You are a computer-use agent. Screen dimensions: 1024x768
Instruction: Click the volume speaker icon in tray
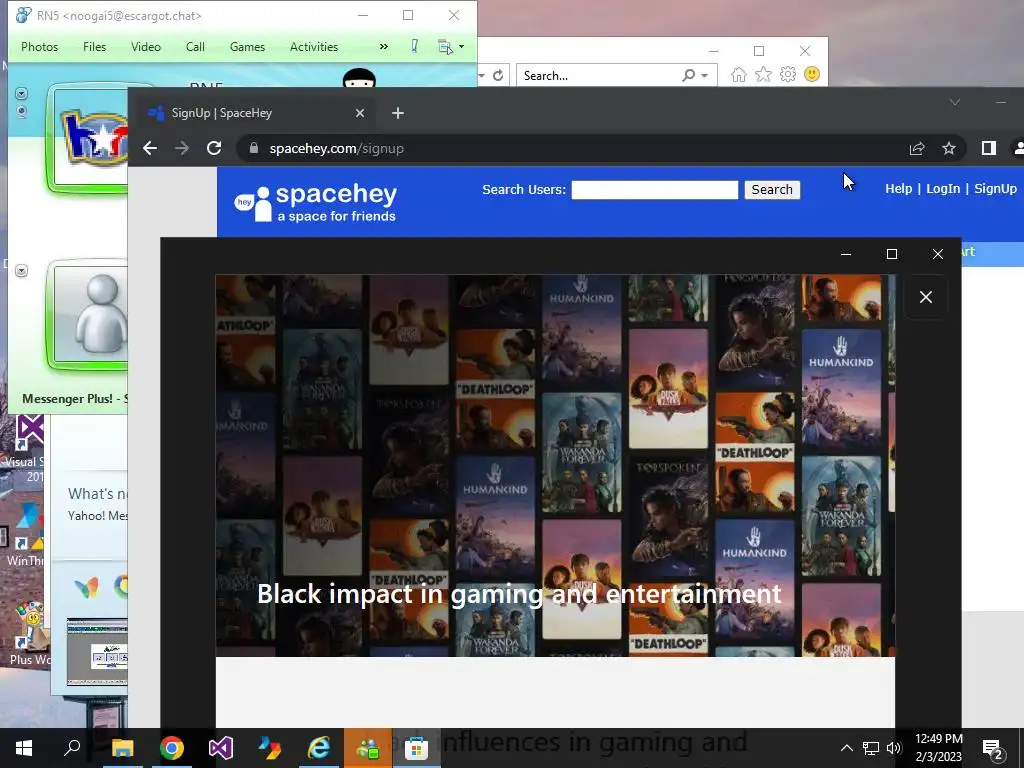(894, 748)
